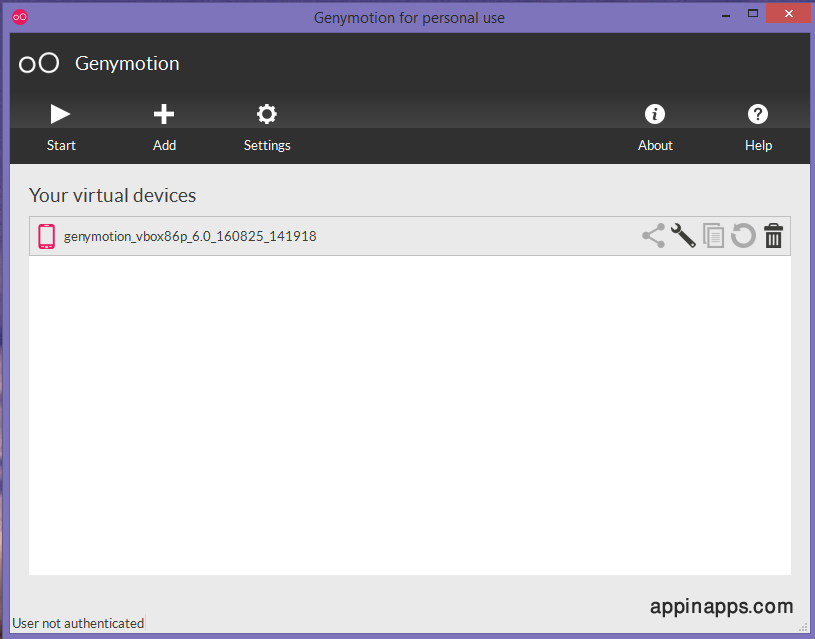Image resolution: width=815 pixels, height=639 pixels.
Task: Click the share icon for the device
Action: (653, 236)
